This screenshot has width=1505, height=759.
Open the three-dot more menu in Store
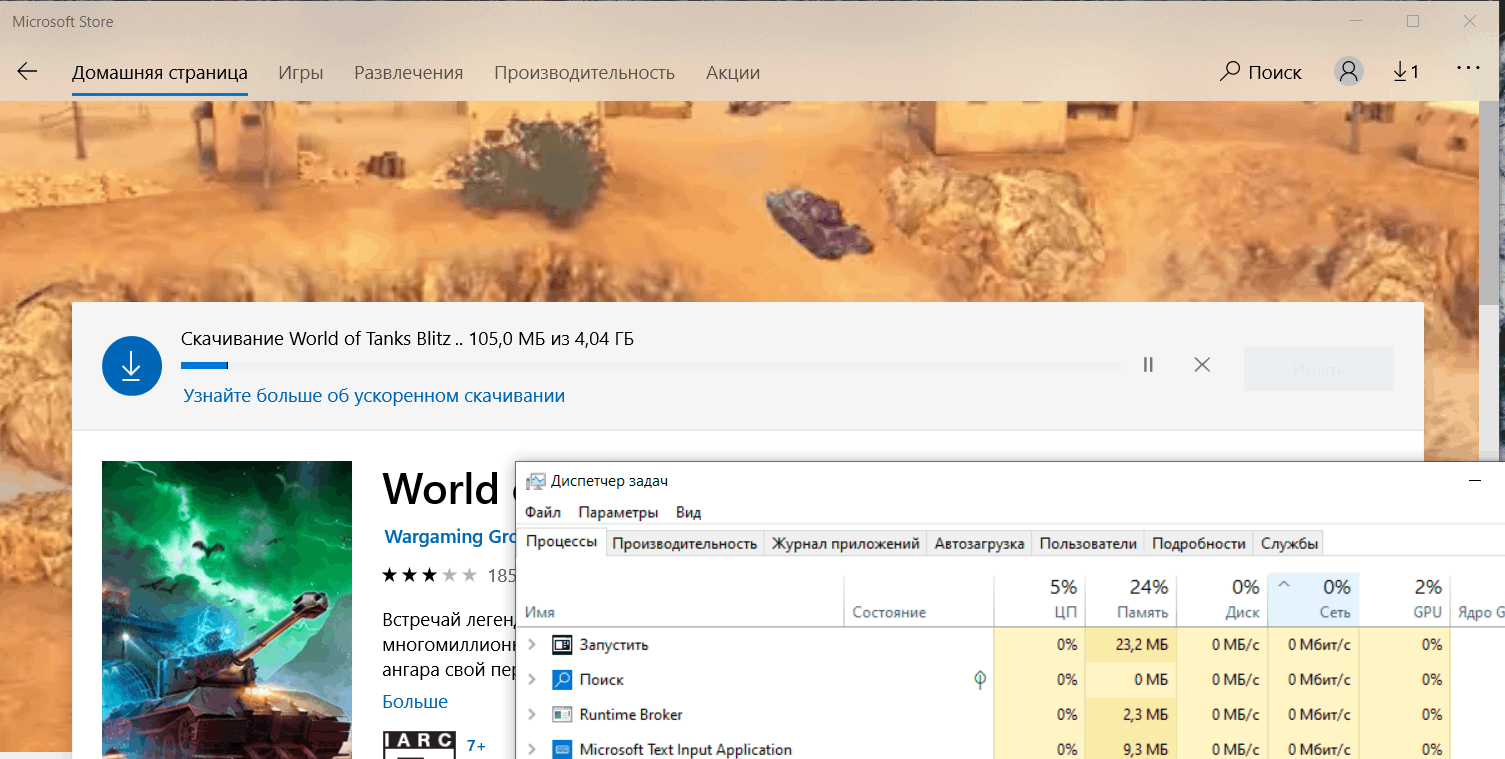[x=1467, y=68]
